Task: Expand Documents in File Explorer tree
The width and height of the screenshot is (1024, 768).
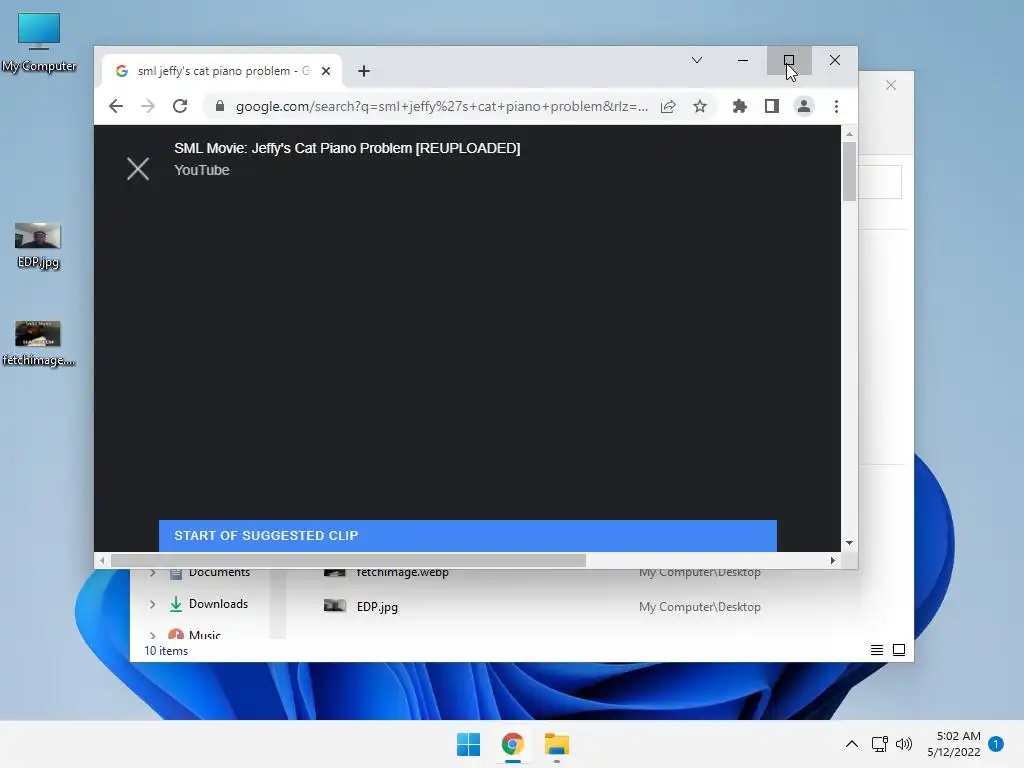Action: tap(152, 573)
